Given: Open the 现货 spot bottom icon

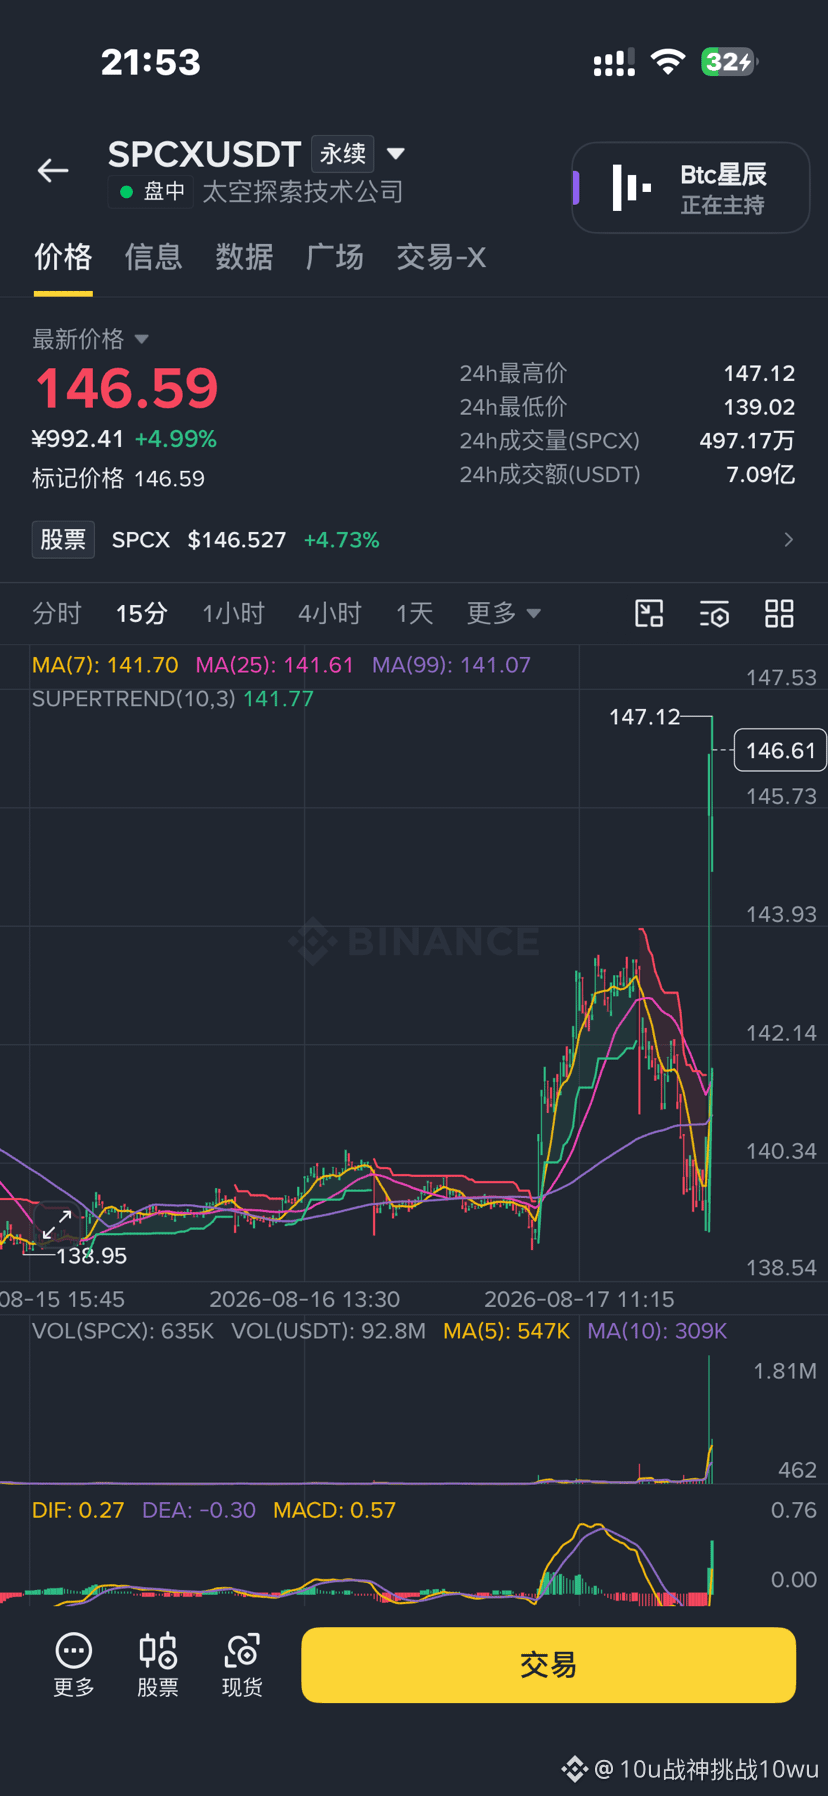Looking at the screenshot, I should click(x=242, y=1665).
